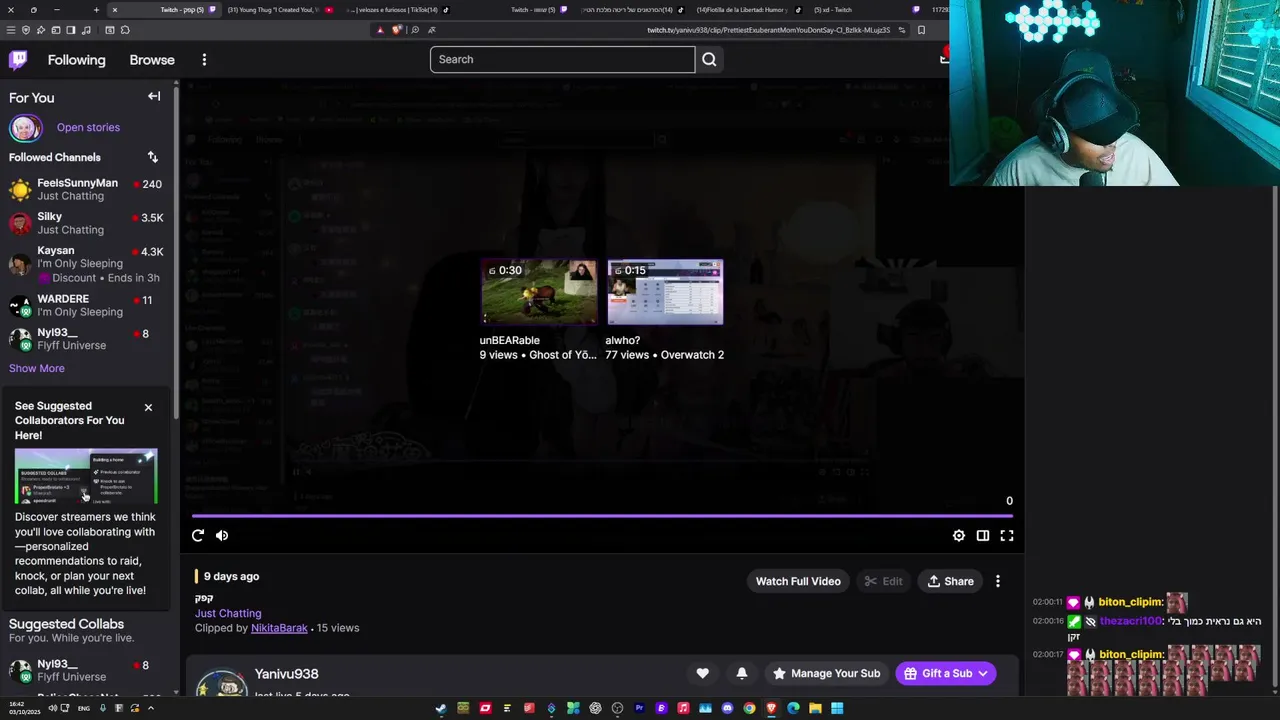Click the search magnifier button
This screenshot has width=1280, height=720.
(709, 59)
